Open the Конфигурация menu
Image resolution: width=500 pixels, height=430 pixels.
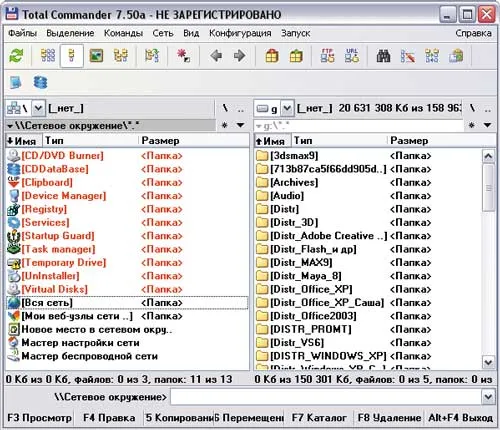tap(240, 33)
